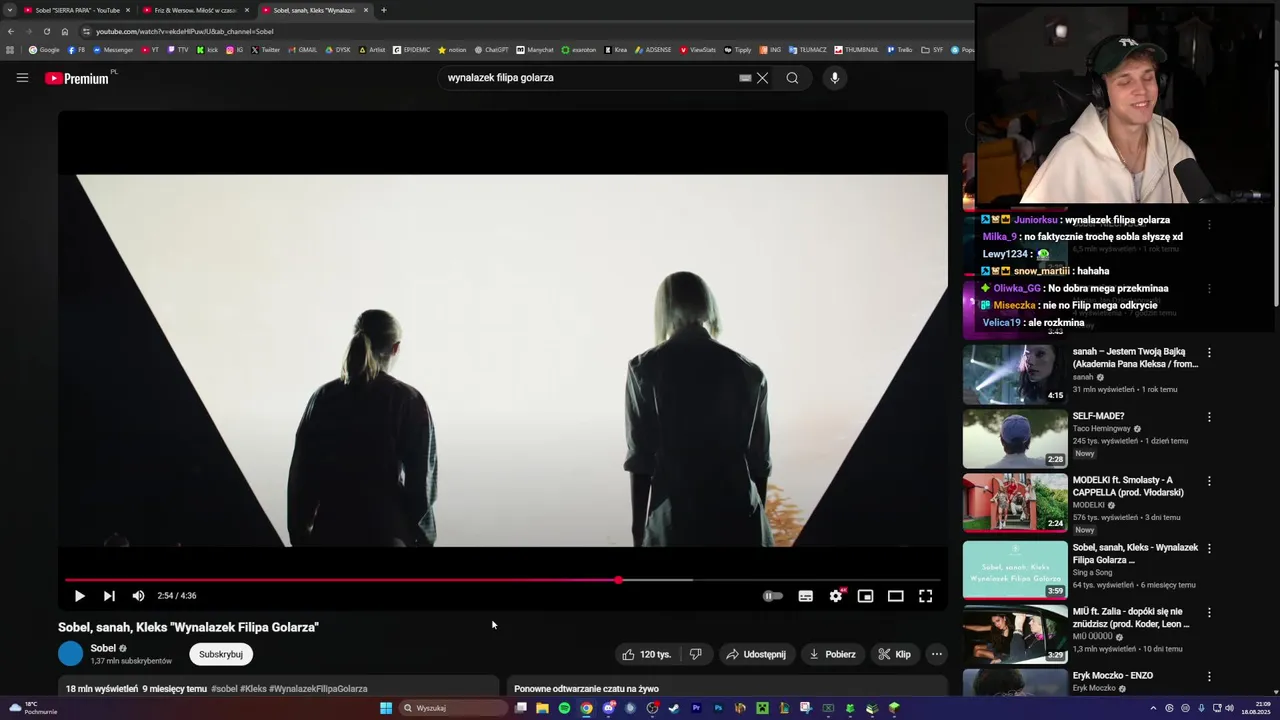
Task: Open options menu for SELF-MADE? video
Action: (1209, 417)
